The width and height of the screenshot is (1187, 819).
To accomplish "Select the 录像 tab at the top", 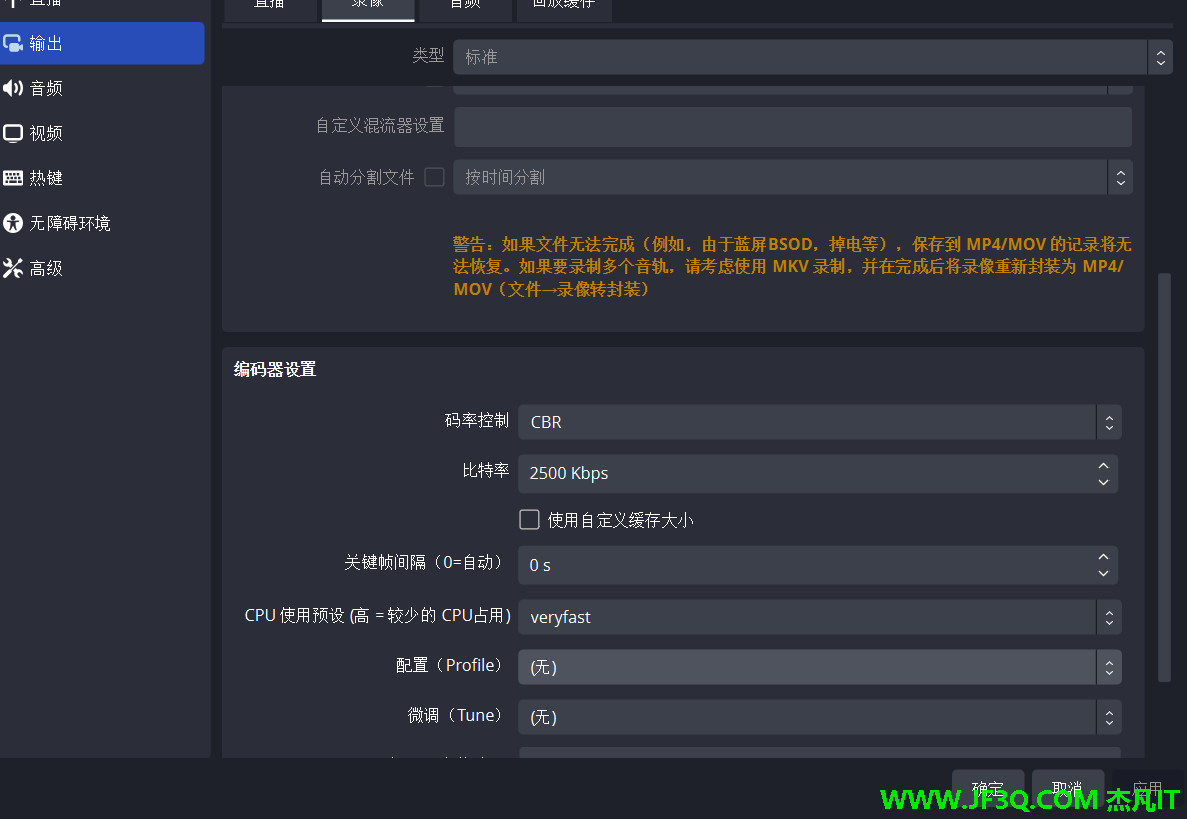I will pos(367,6).
